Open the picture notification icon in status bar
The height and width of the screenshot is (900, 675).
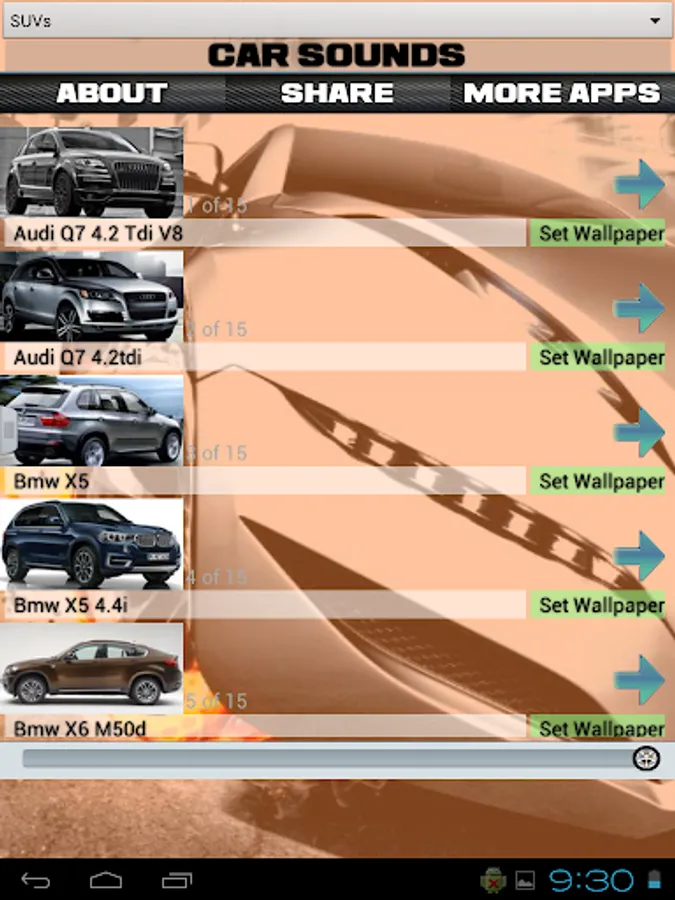(525, 880)
